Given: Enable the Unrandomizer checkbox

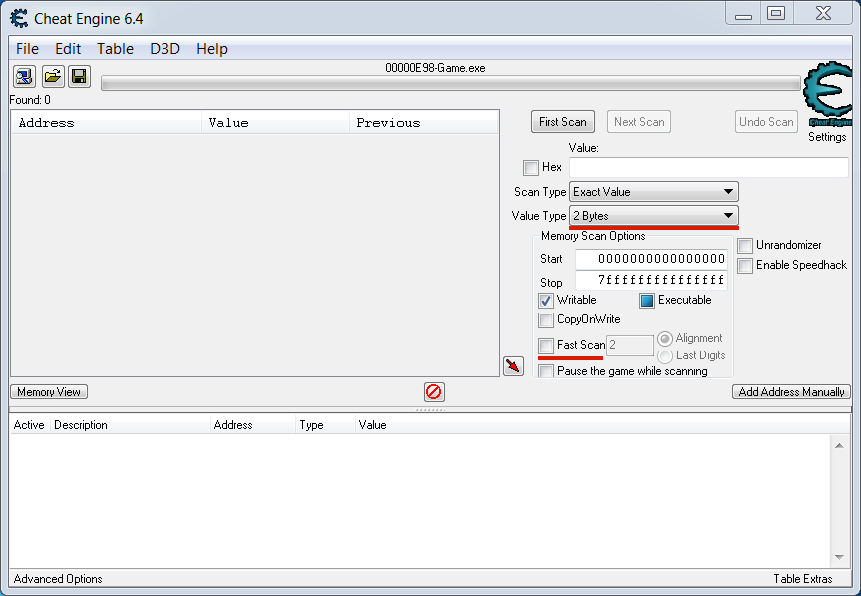Looking at the screenshot, I should [x=745, y=246].
